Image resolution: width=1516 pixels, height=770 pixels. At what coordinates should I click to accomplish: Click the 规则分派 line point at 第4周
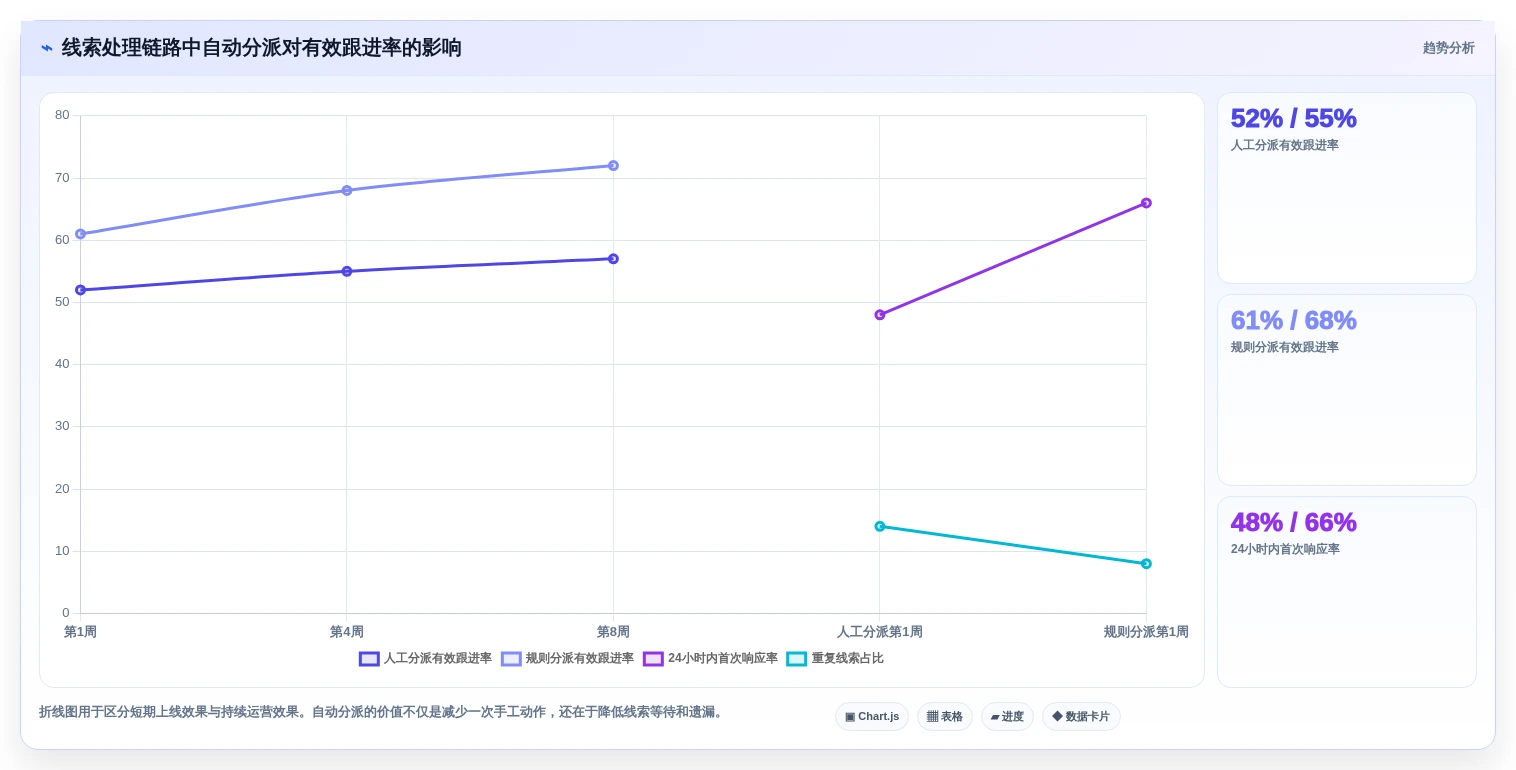(347, 190)
